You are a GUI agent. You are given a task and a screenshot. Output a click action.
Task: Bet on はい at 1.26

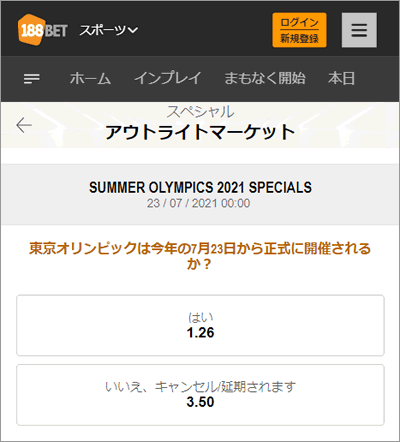click(200, 325)
